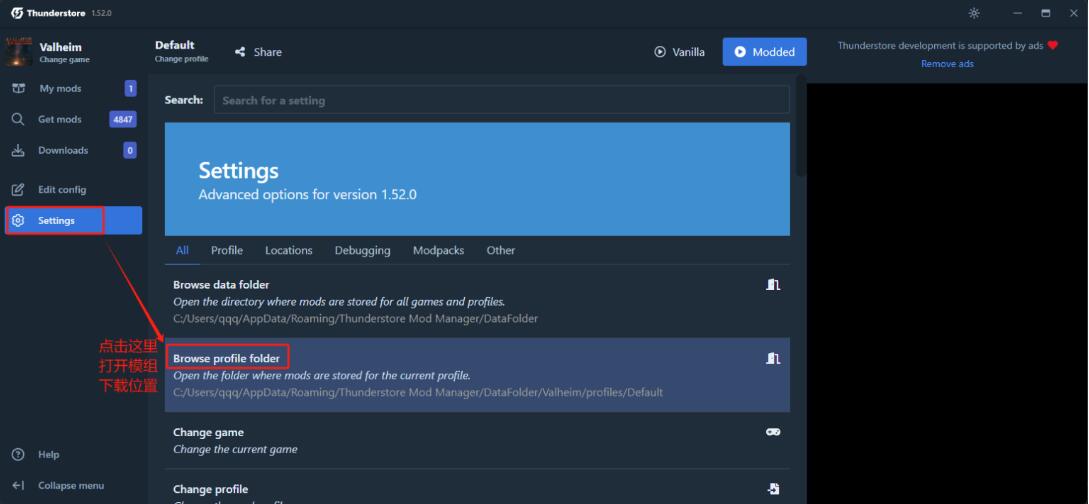Click the Share icon next to Share

pyautogui.click(x=240, y=52)
